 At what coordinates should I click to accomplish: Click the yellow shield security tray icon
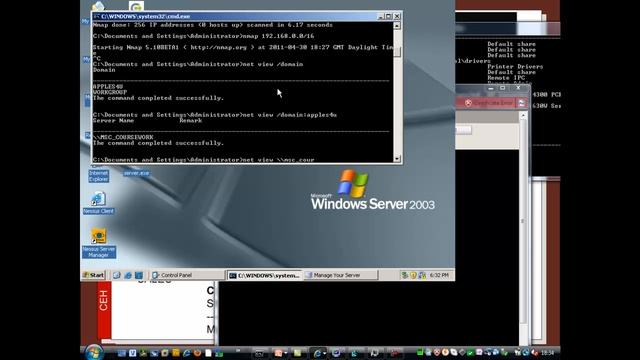tap(413, 275)
